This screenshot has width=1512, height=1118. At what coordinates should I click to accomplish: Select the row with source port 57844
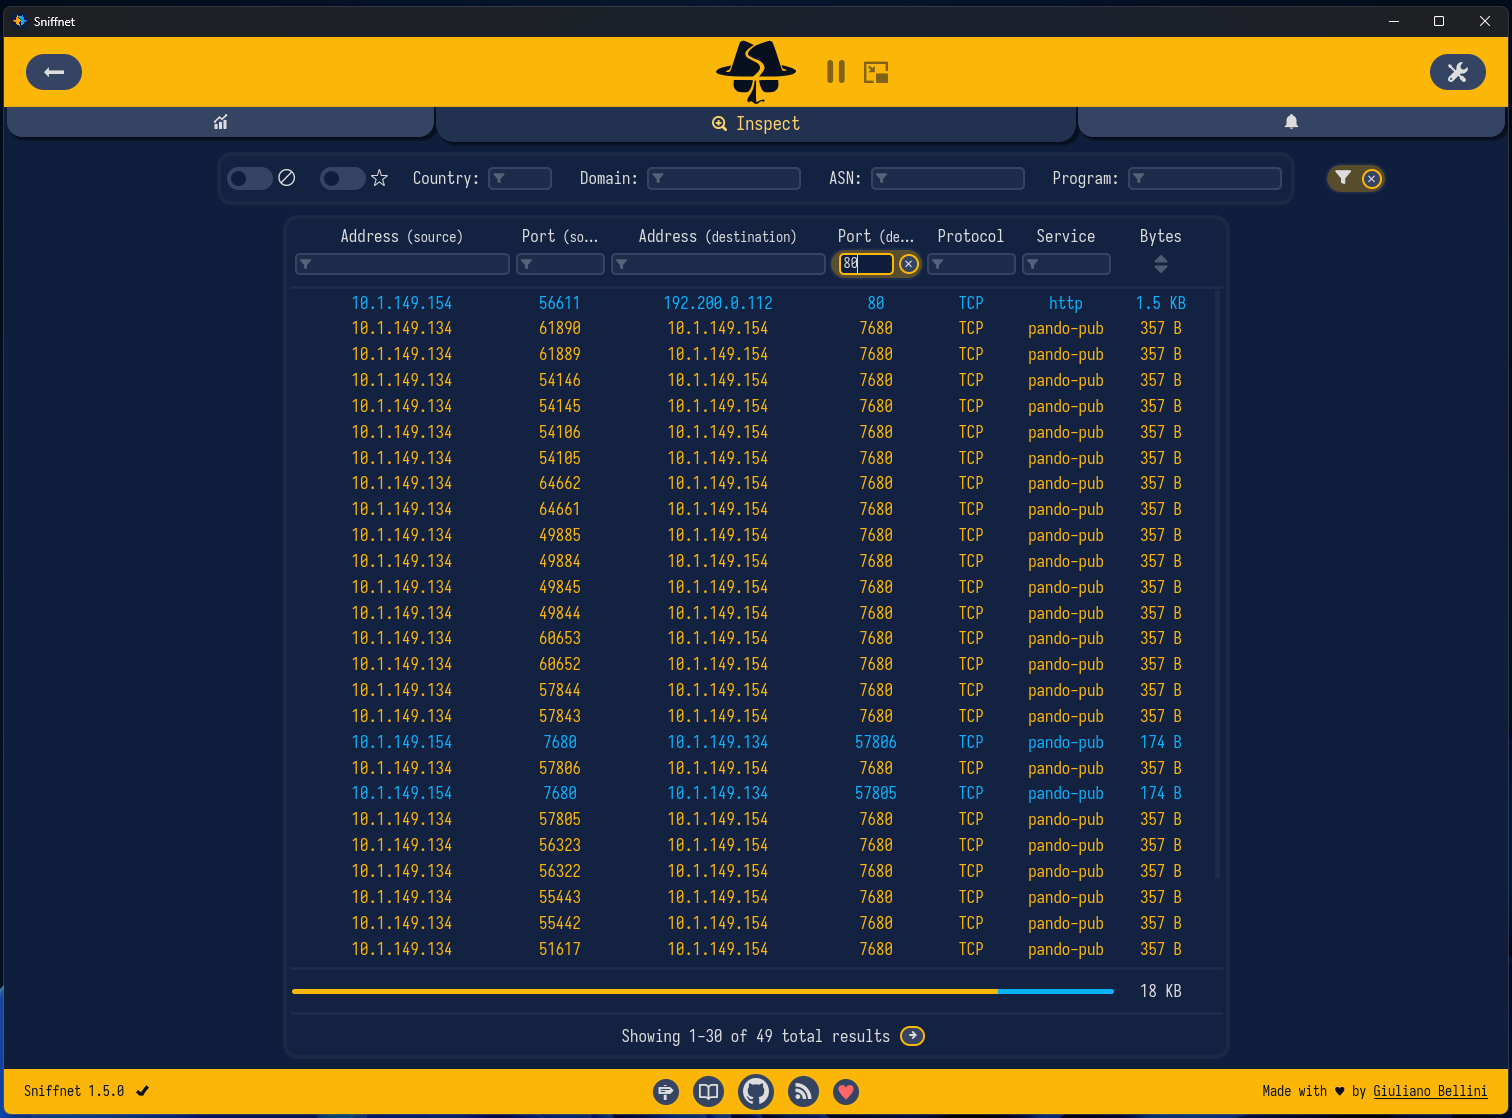(x=754, y=690)
